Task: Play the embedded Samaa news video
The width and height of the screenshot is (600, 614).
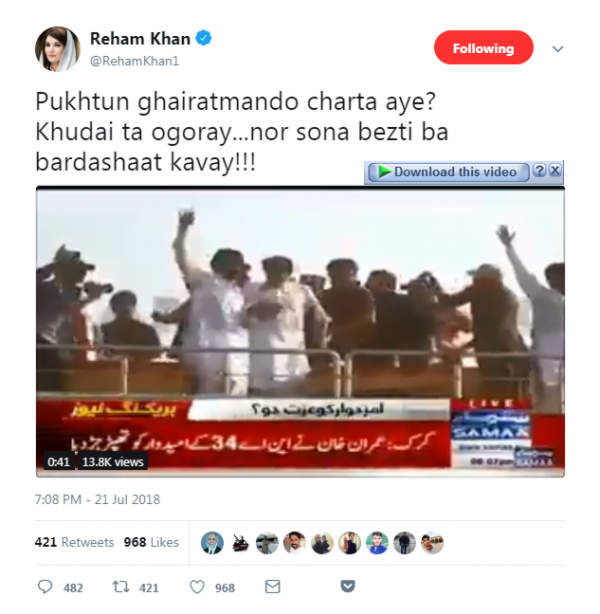Action: point(300,332)
